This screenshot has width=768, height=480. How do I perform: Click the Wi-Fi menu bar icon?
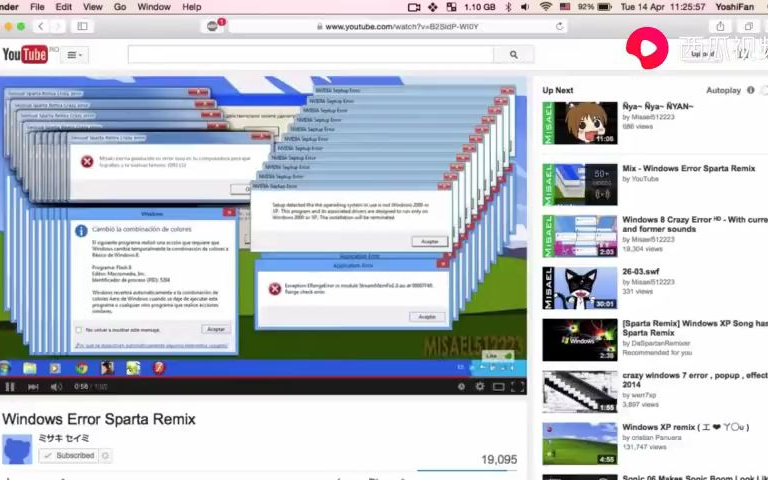click(546, 7)
